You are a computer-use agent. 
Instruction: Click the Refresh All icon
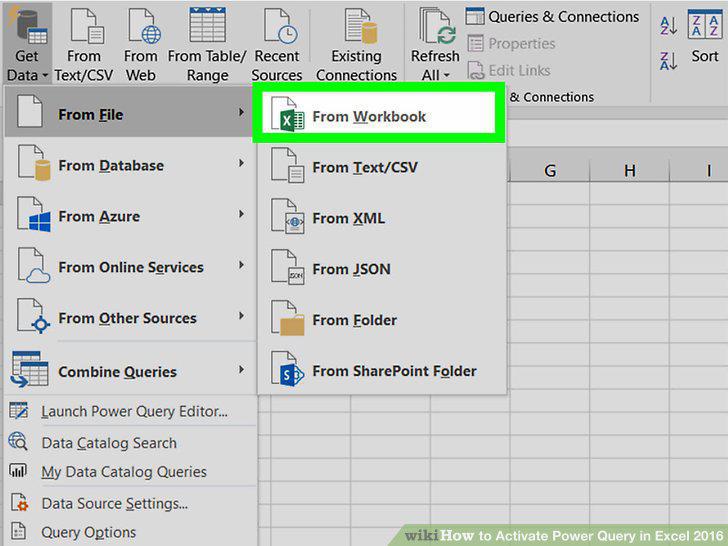[438, 26]
